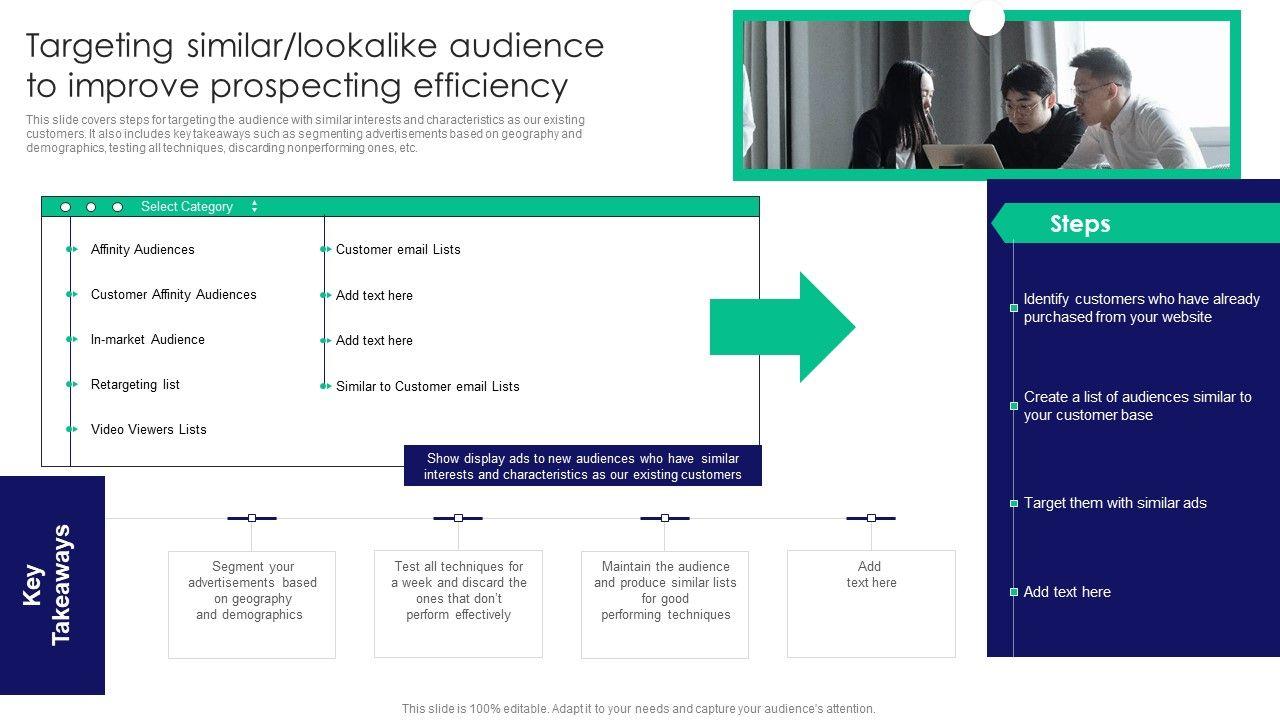Open the Select Category dropdown arrows
This screenshot has width=1280, height=720.
coord(254,207)
